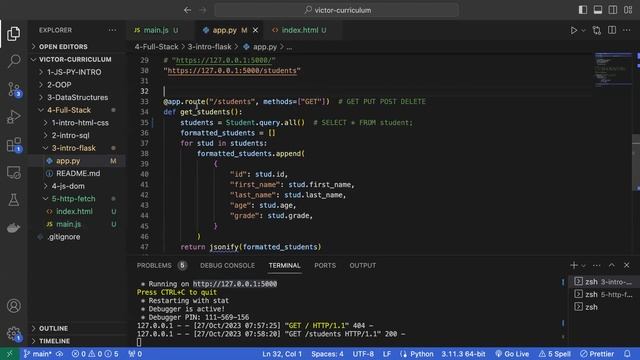Click the Go Live status button

click(512, 354)
